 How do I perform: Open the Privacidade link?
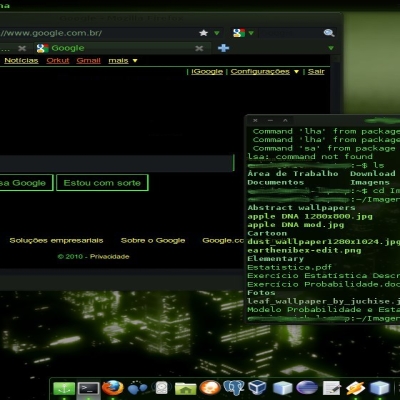(109, 257)
